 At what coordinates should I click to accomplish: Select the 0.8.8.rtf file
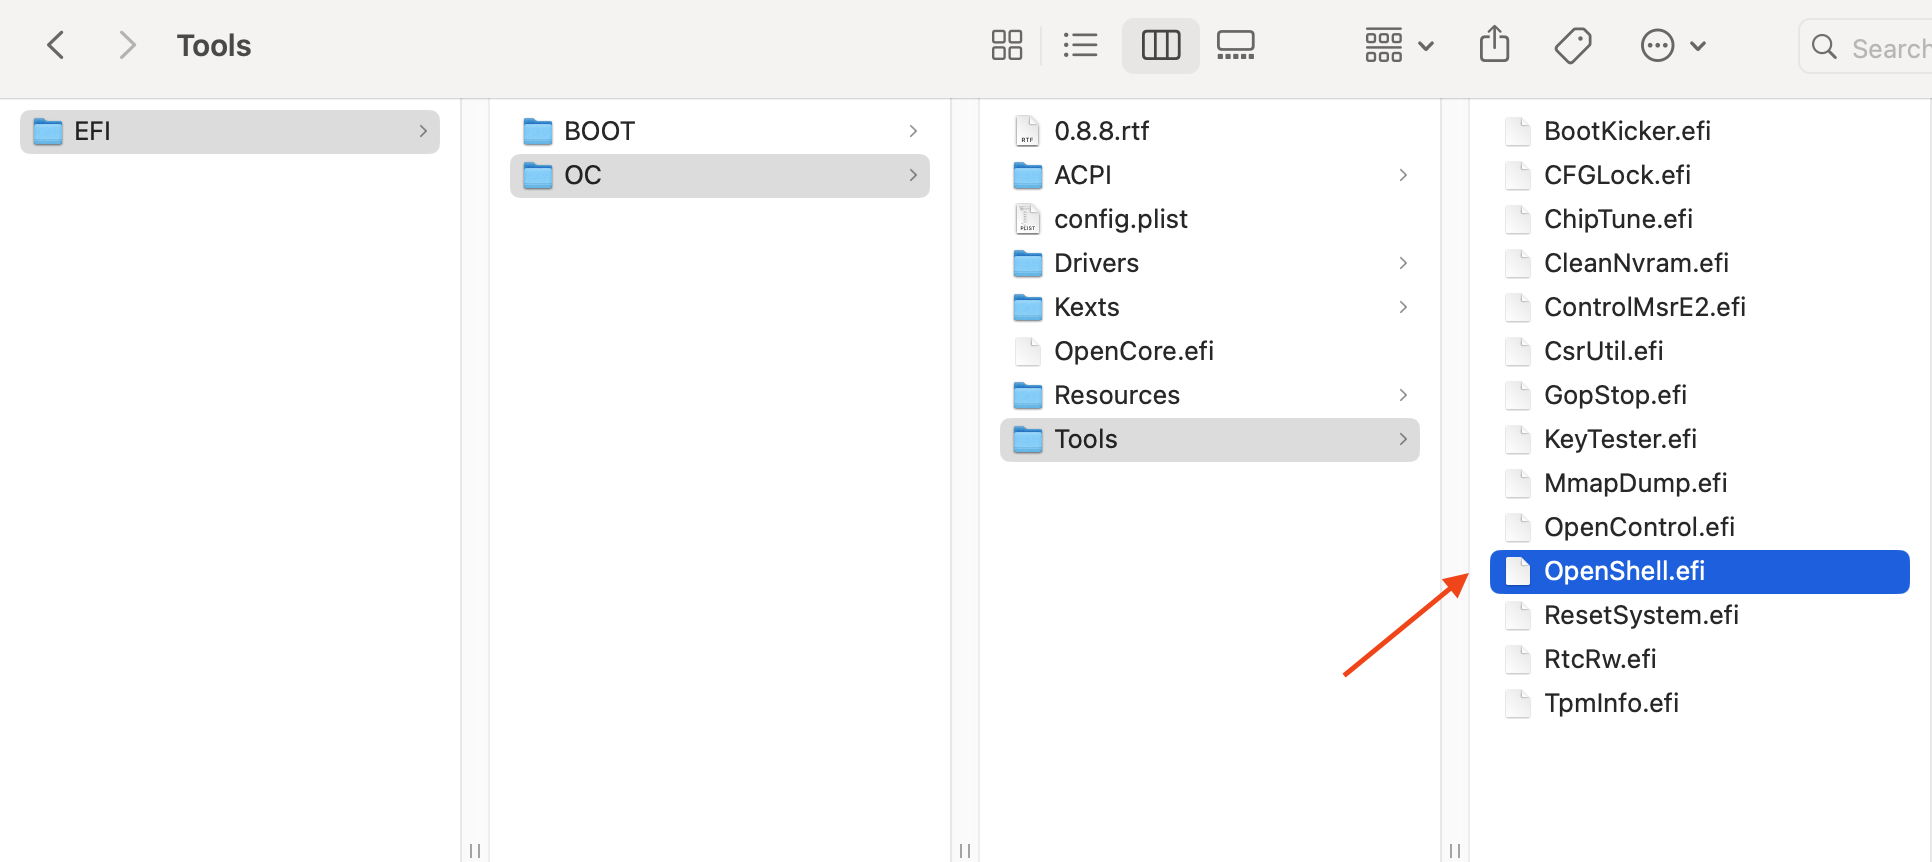pos(1210,131)
